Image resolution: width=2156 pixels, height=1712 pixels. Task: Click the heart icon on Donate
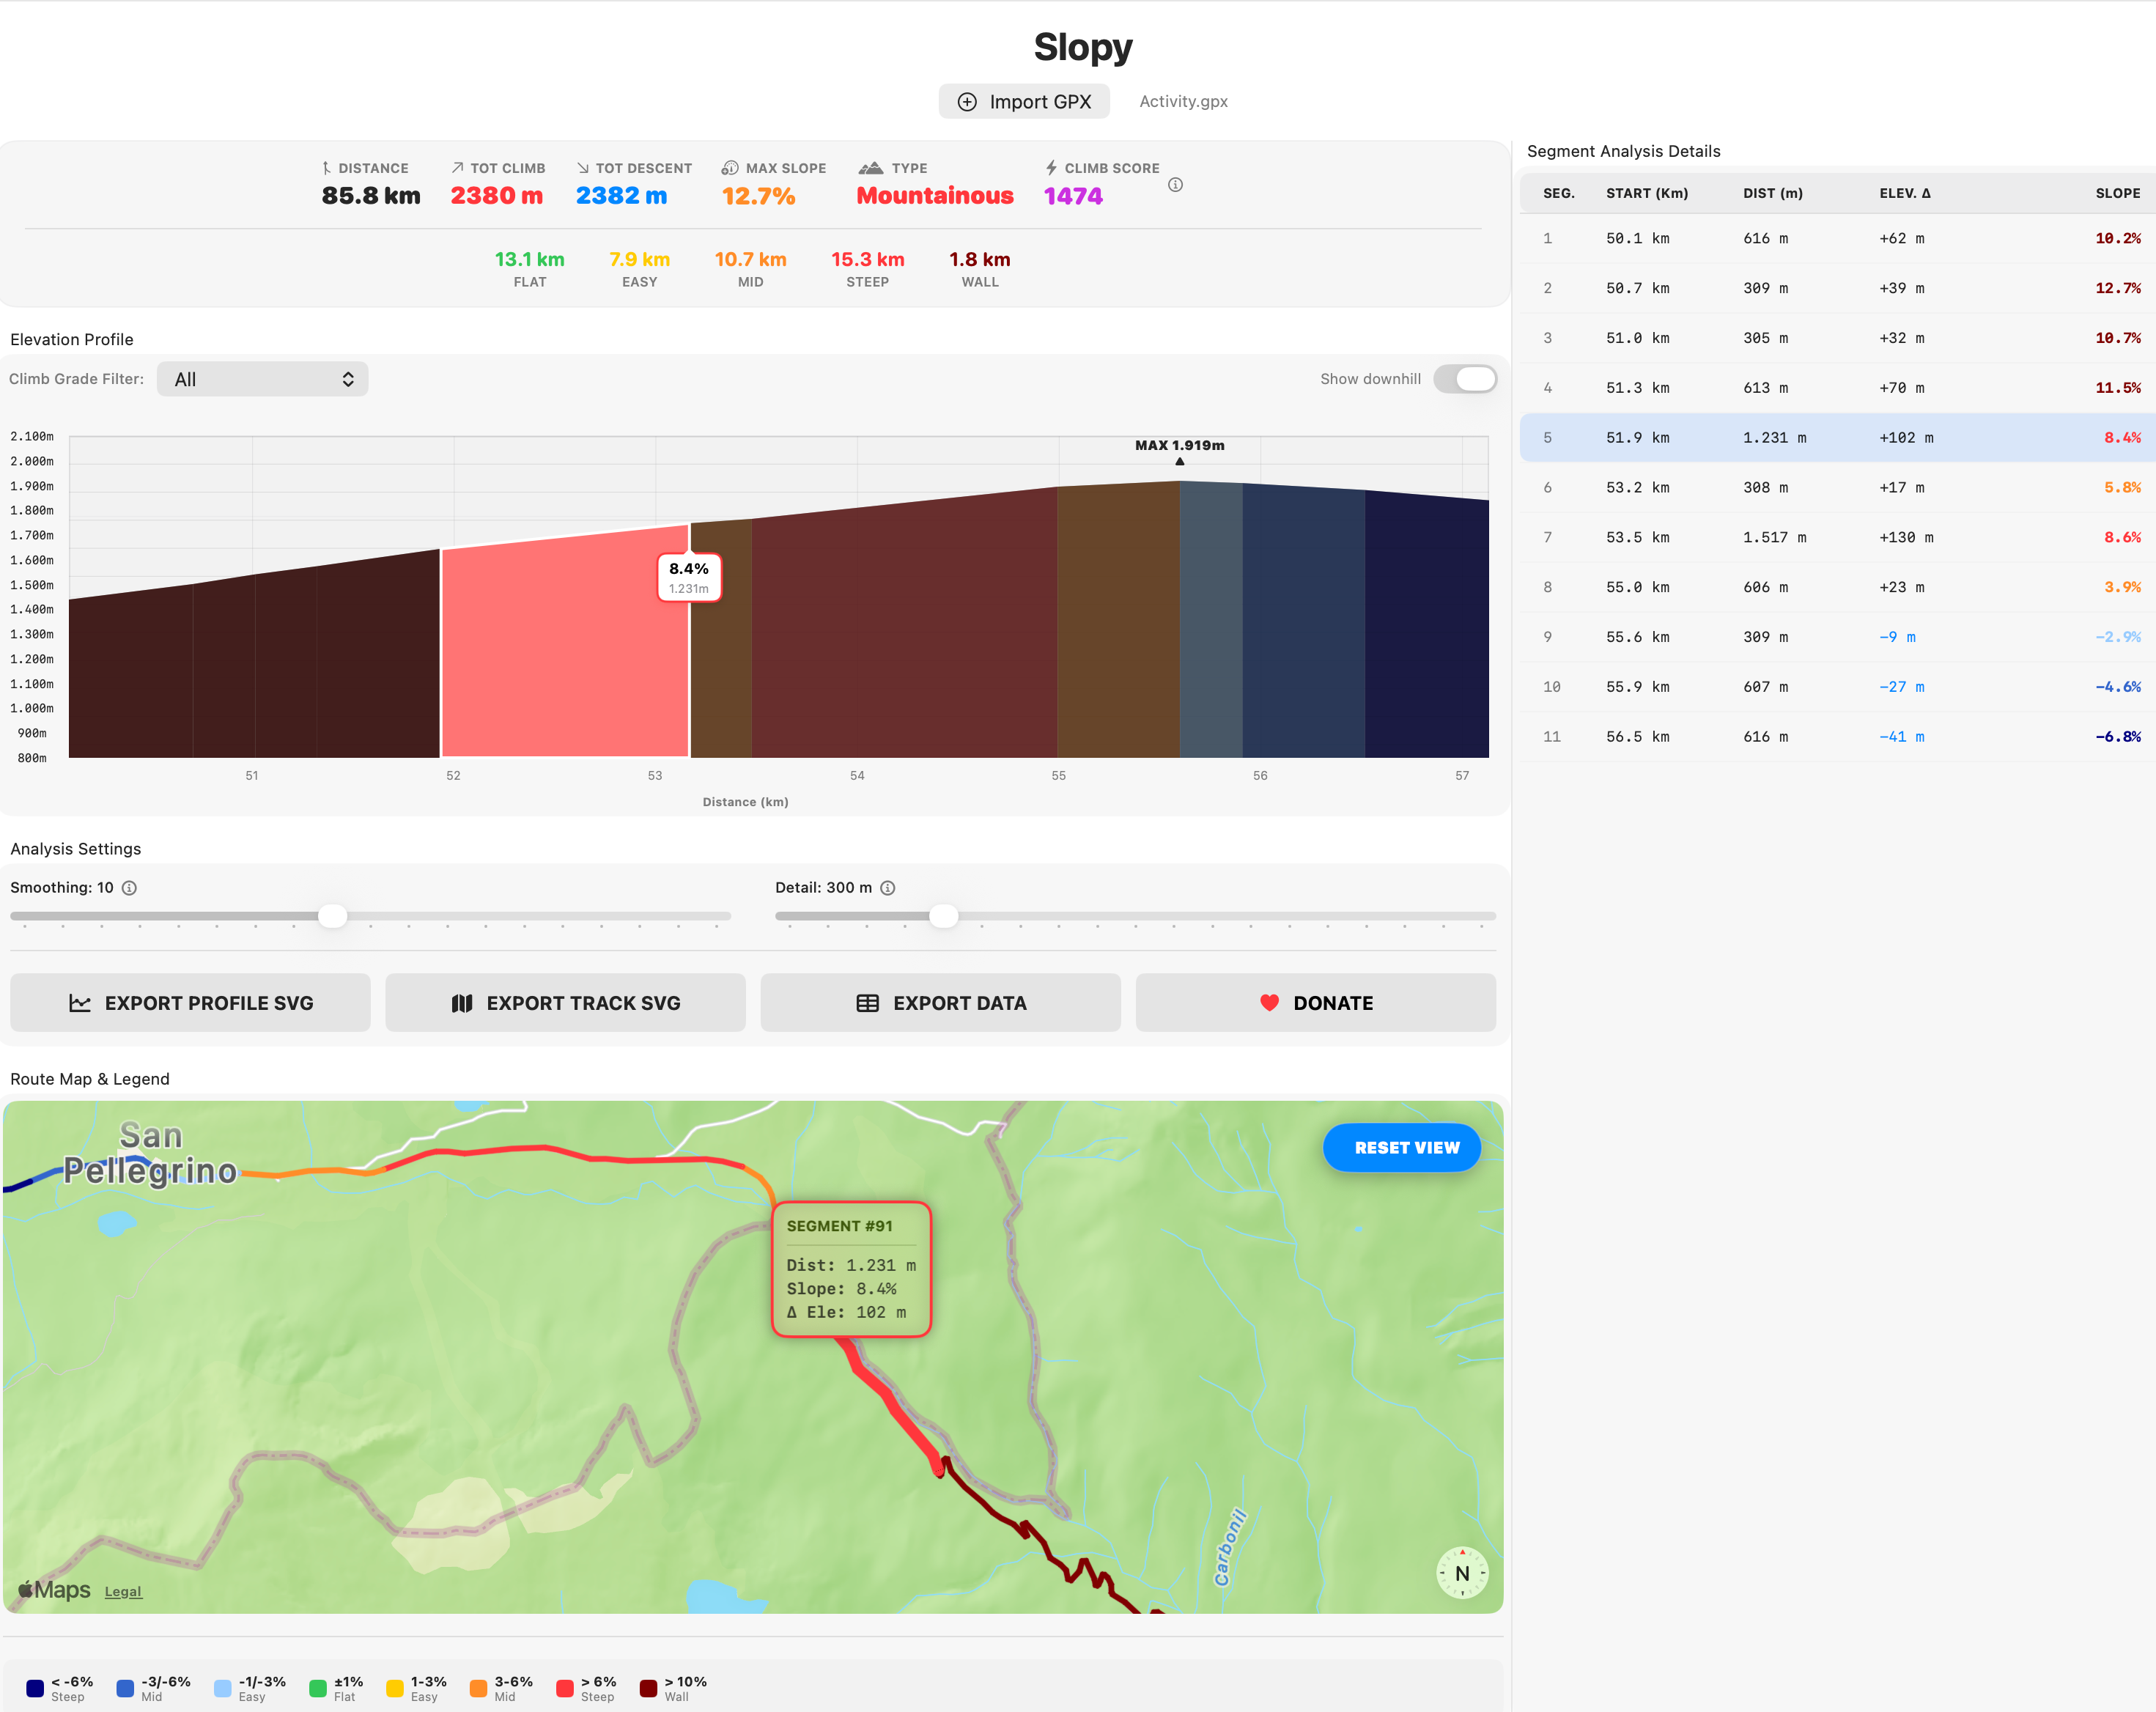(x=1269, y=1003)
